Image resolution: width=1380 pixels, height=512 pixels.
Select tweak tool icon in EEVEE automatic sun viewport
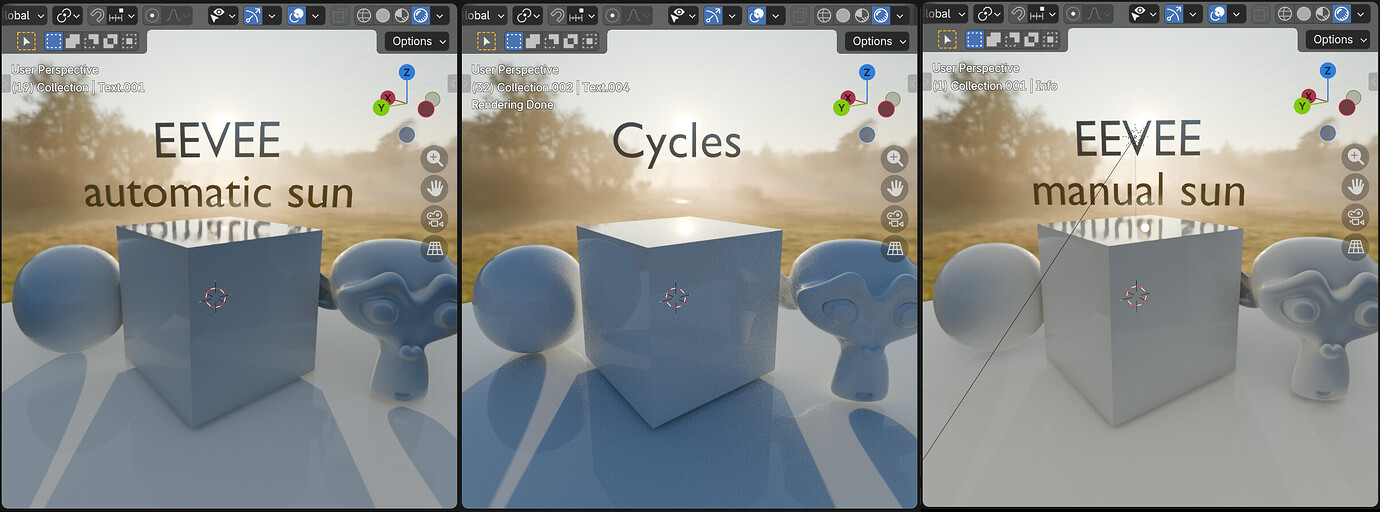point(26,41)
